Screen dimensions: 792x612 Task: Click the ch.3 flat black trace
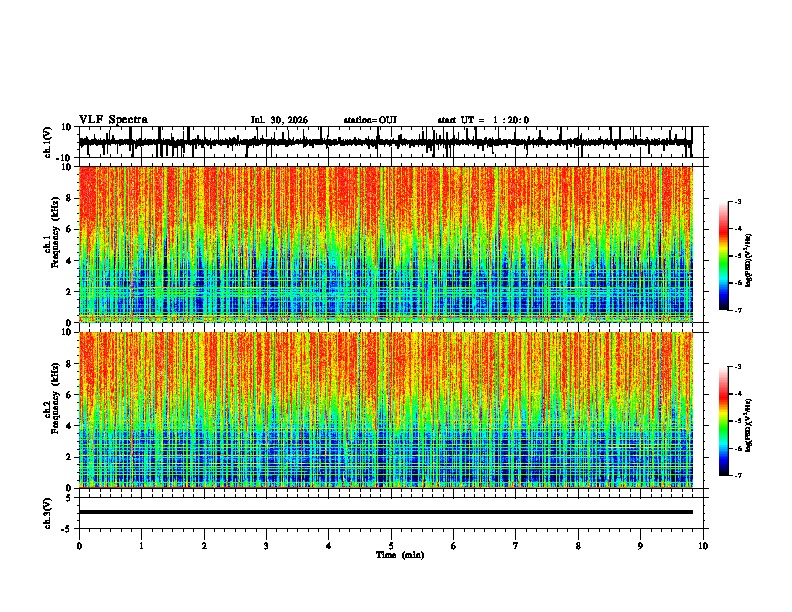(x=386, y=512)
